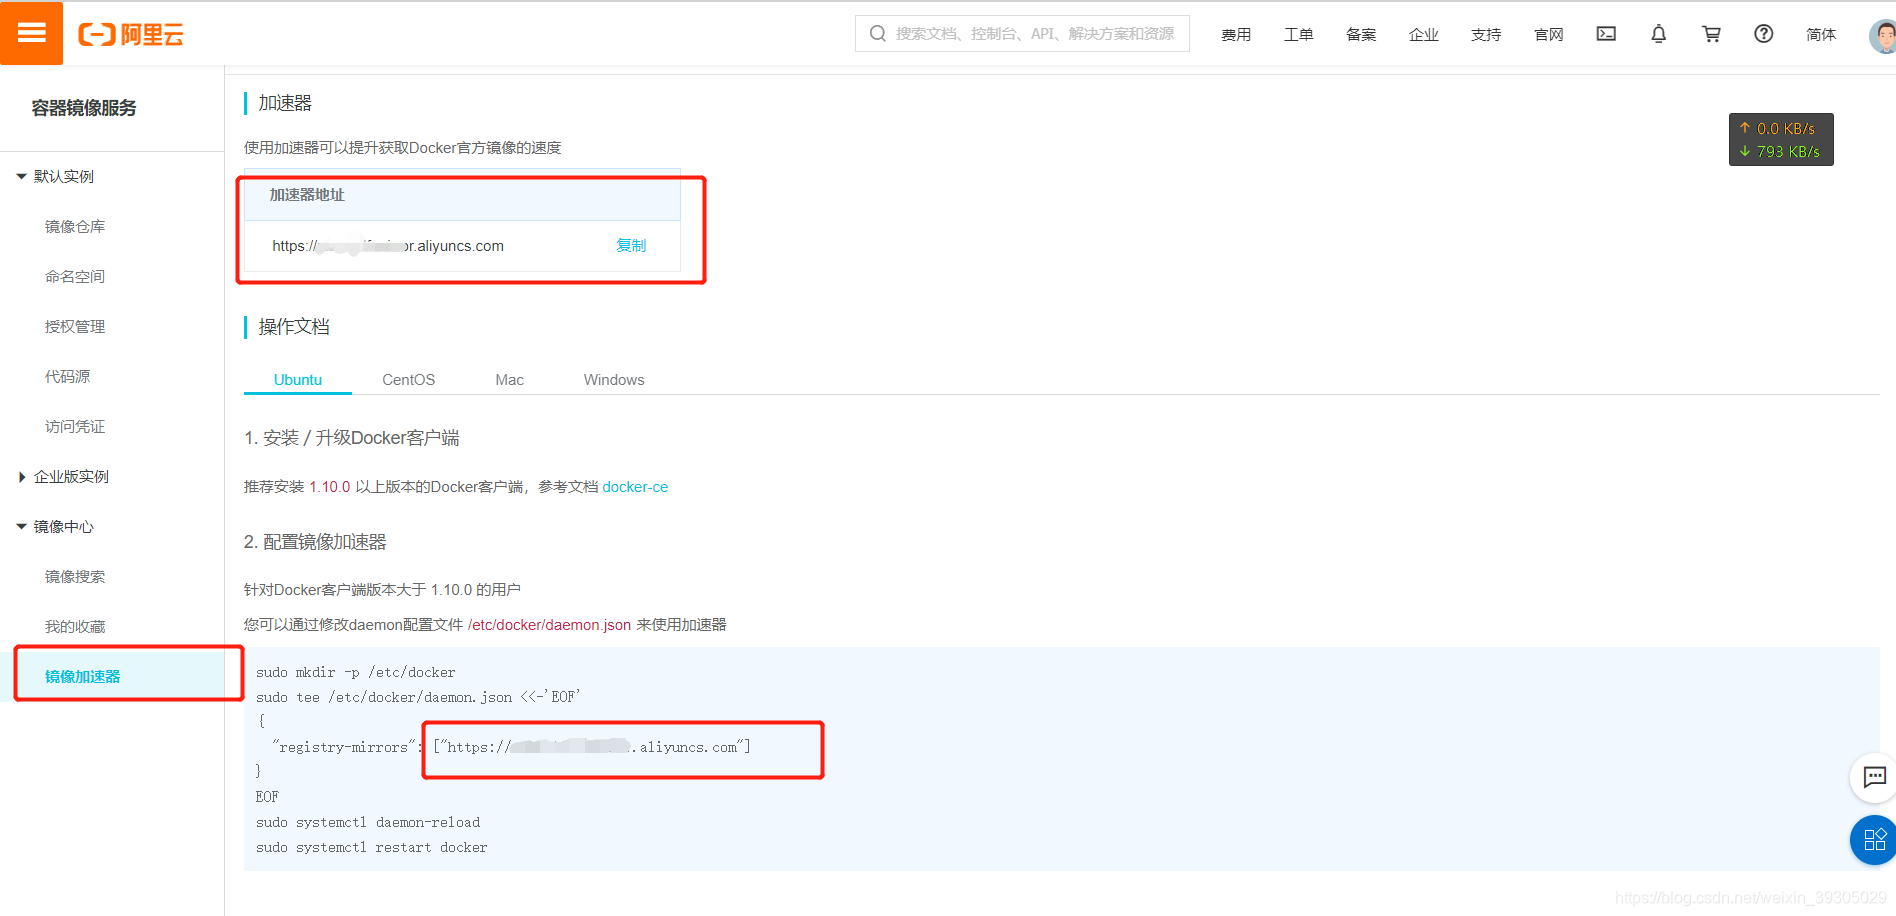Click the Aliyun logo
This screenshot has height=916, width=1896.
pyautogui.click(x=131, y=35)
